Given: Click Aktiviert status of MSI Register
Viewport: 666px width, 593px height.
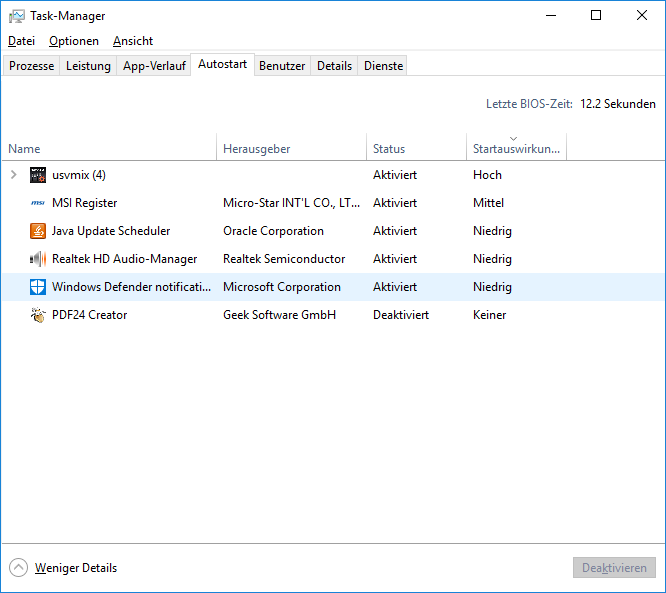Looking at the screenshot, I should click(395, 203).
